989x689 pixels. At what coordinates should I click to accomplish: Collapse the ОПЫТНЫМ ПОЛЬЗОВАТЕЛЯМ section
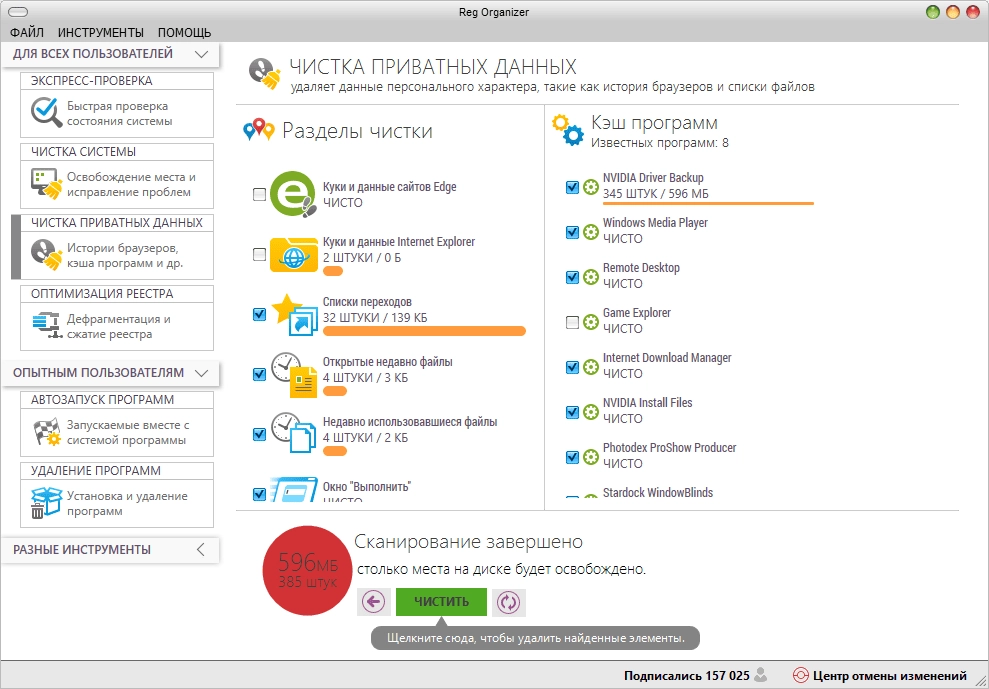(201, 373)
